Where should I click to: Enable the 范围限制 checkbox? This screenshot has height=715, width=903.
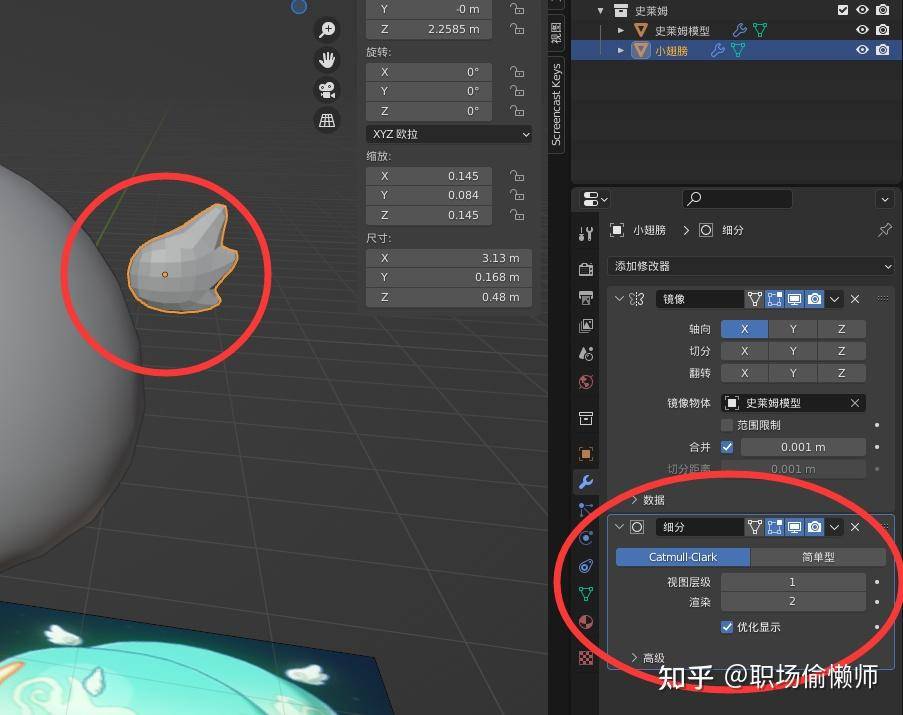(727, 425)
